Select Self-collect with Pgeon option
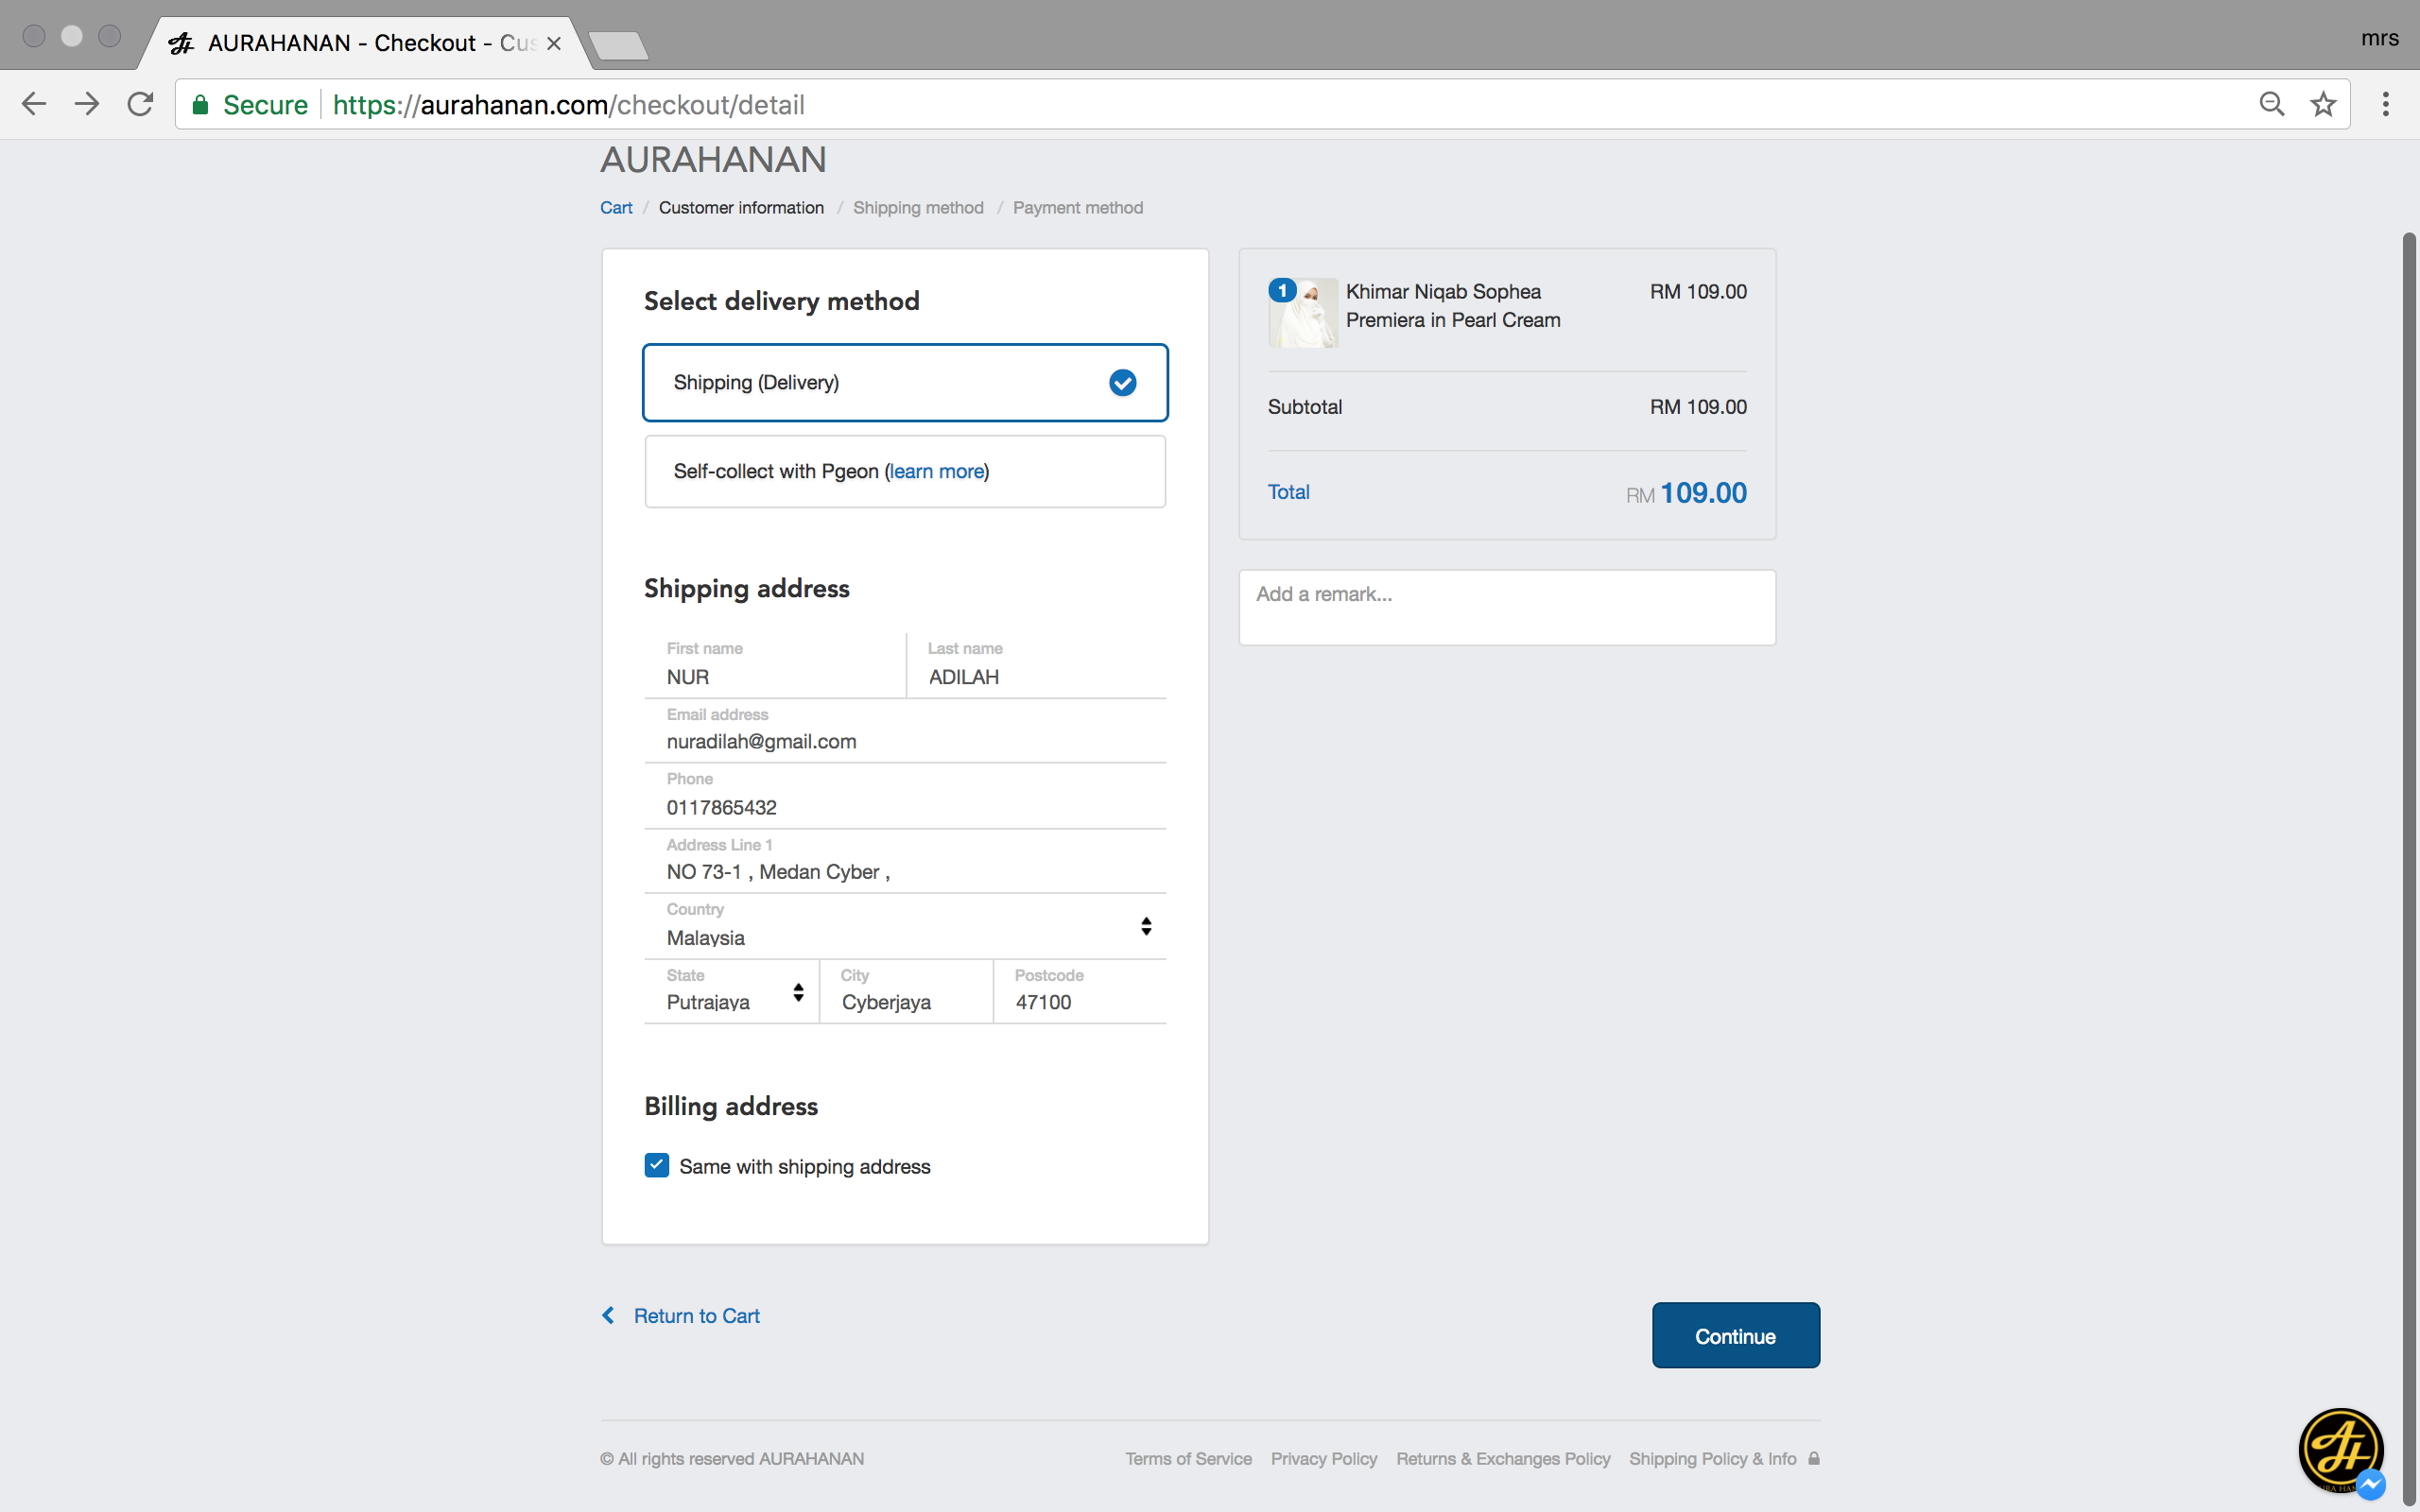Screen dimensions: 2420x1512 (905, 471)
